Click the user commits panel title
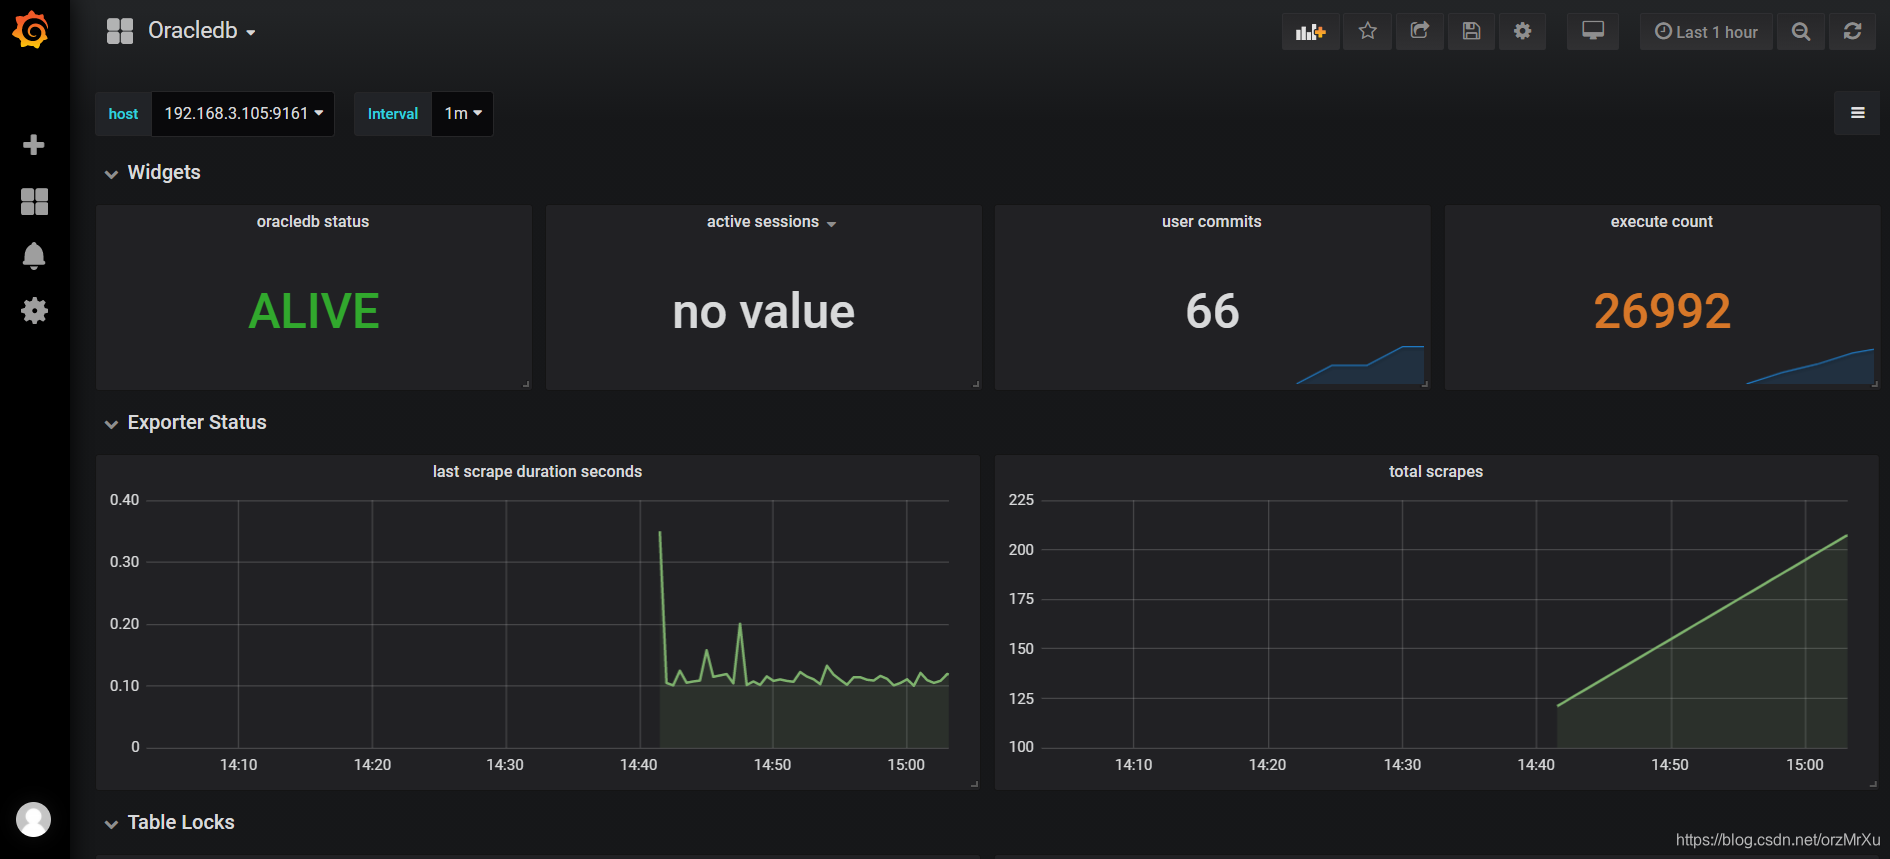This screenshot has width=1890, height=859. pos(1211,222)
